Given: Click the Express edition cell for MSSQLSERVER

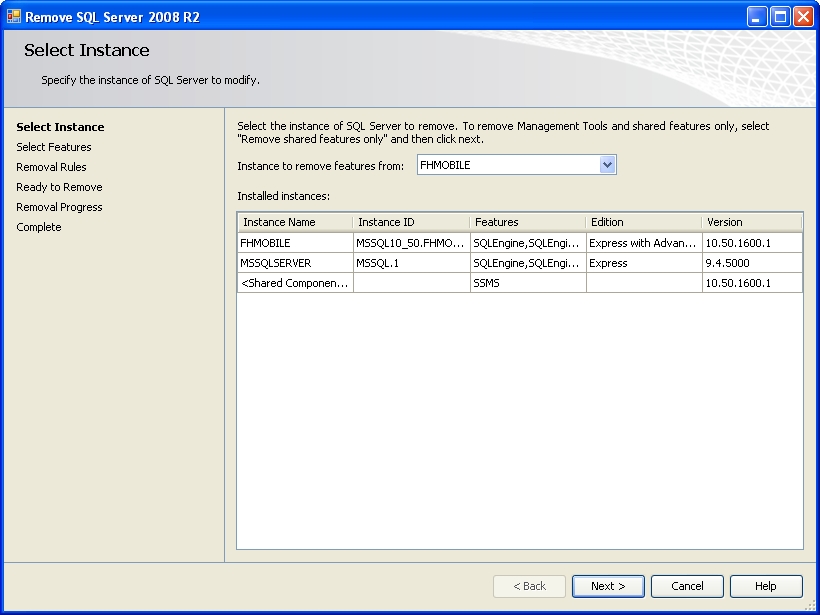Looking at the screenshot, I should pos(644,263).
